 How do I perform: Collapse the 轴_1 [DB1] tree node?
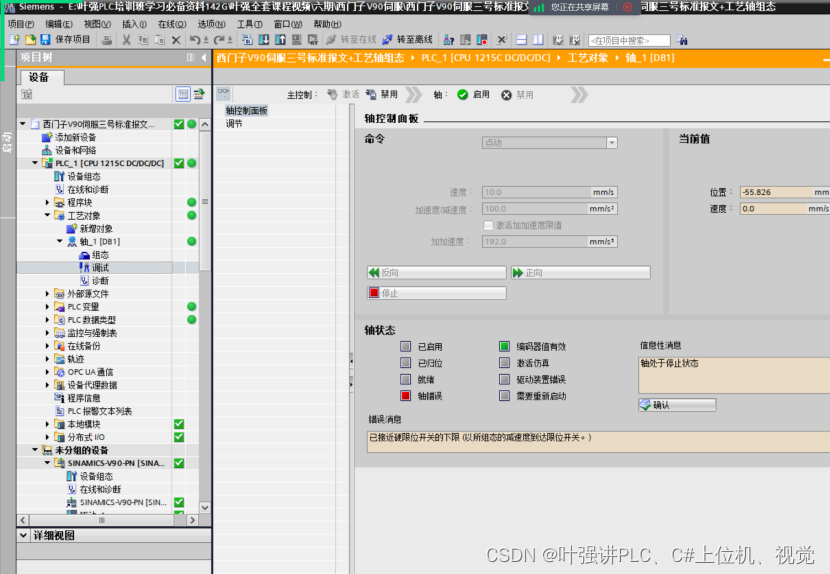pos(59,241)
